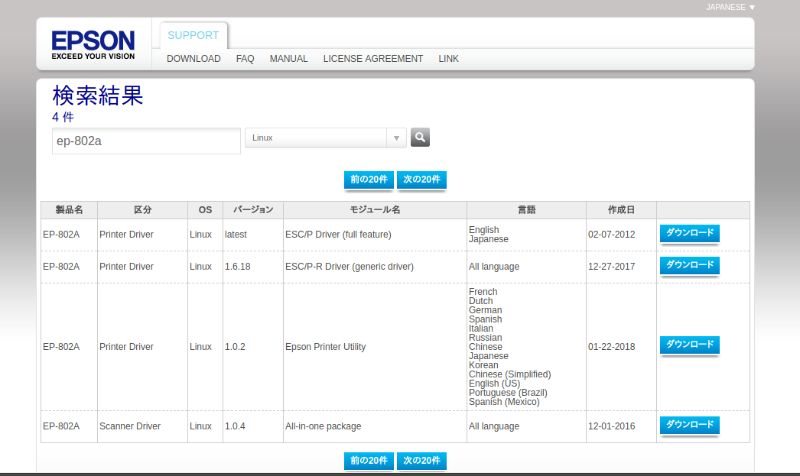Open the DOWNLOAD menu item
Image resolution: width=800 pixels, height=476 pixels.
[x=193, y=59]
